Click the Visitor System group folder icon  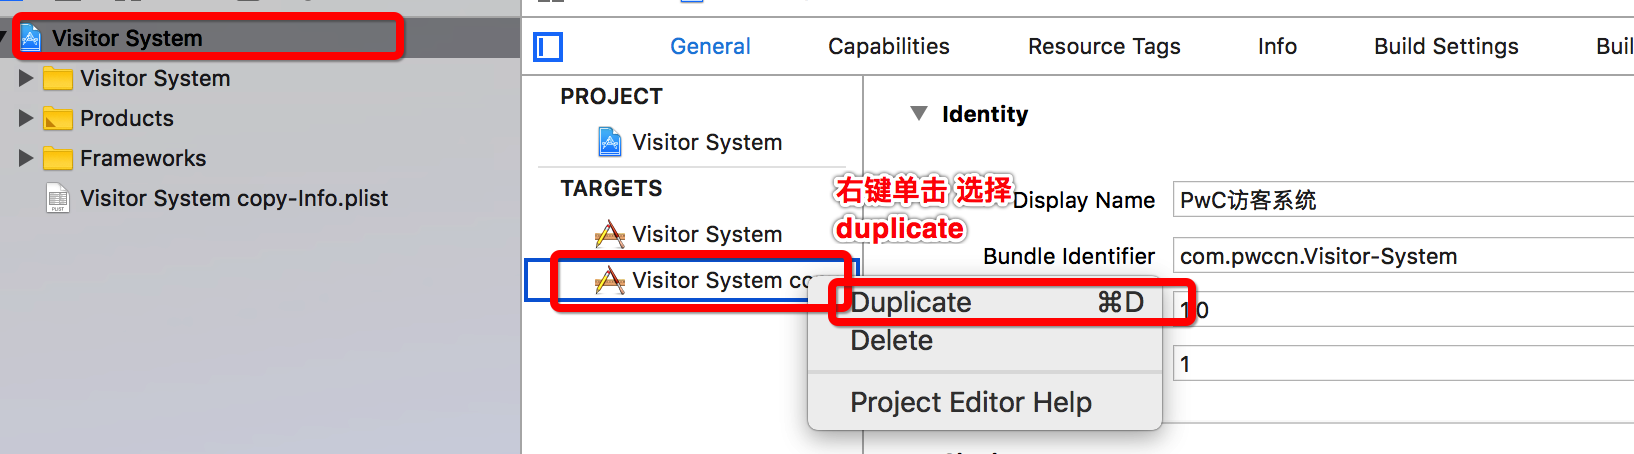click(x=58, y=78)
